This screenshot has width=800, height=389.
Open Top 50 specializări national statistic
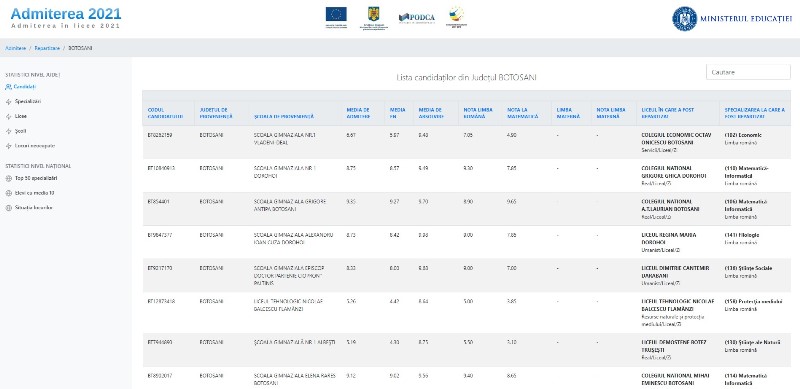36,179
